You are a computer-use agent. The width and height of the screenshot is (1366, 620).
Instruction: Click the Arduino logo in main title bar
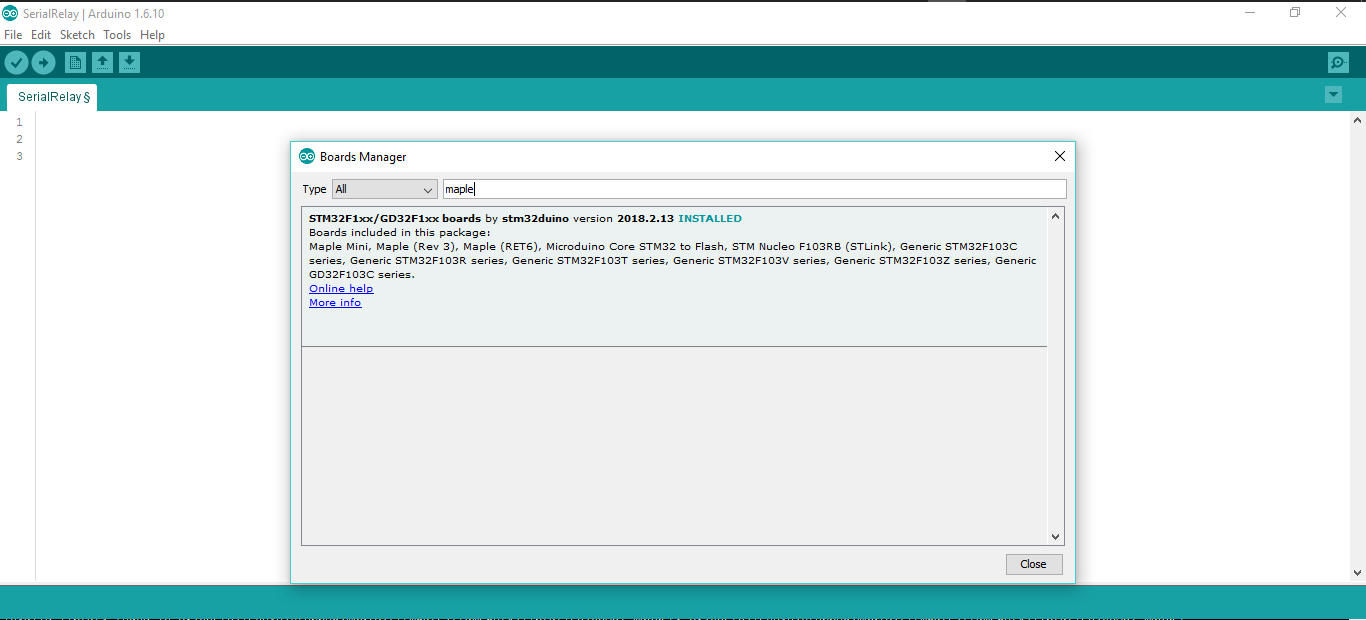pyautogui.click(x=10, y=13)
